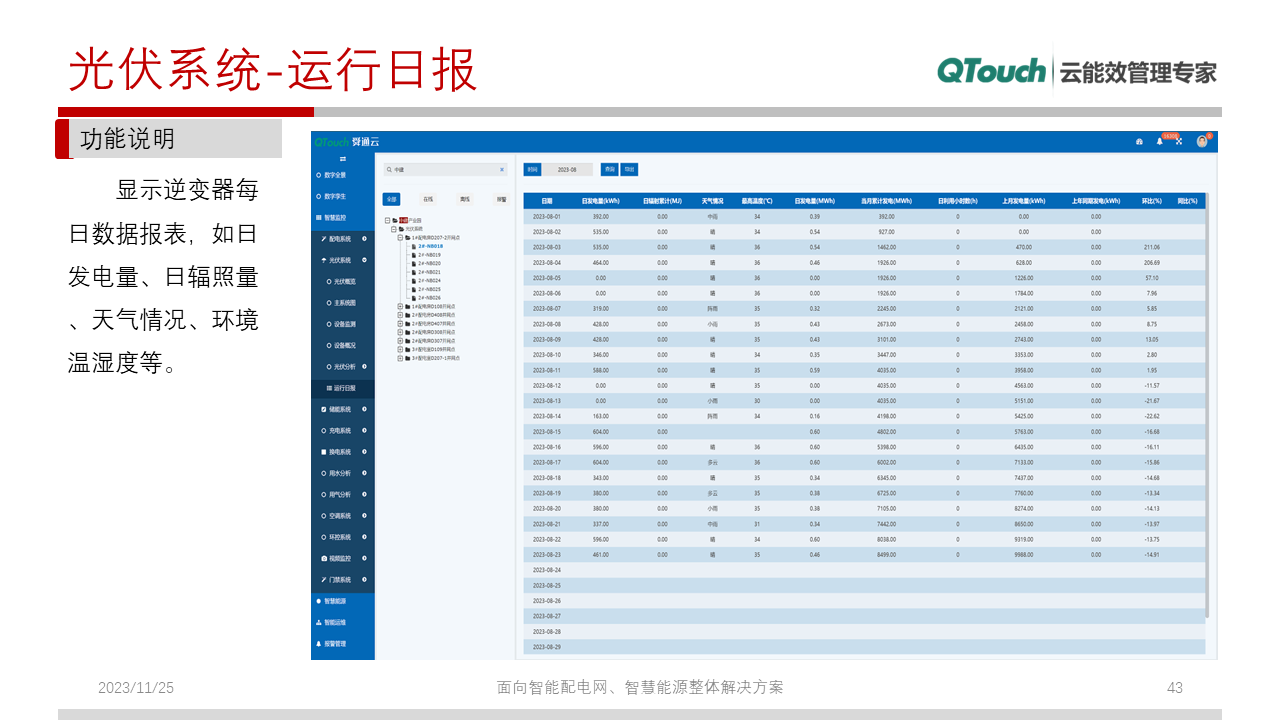The image size is (1280, 720).
Task: Switch device filter to 报警
Action: (501, 198)
